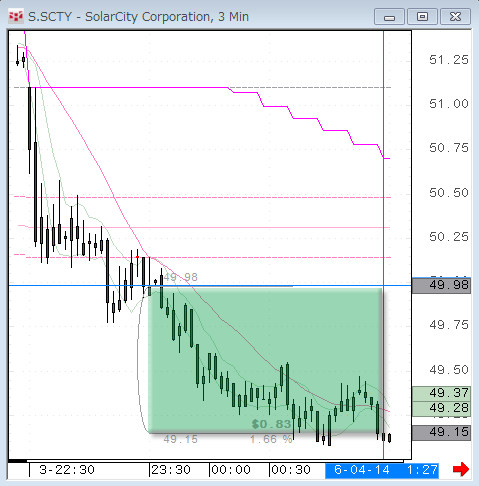
Task: Click the 49.98 entry label on chart
Action: [180, 277]
